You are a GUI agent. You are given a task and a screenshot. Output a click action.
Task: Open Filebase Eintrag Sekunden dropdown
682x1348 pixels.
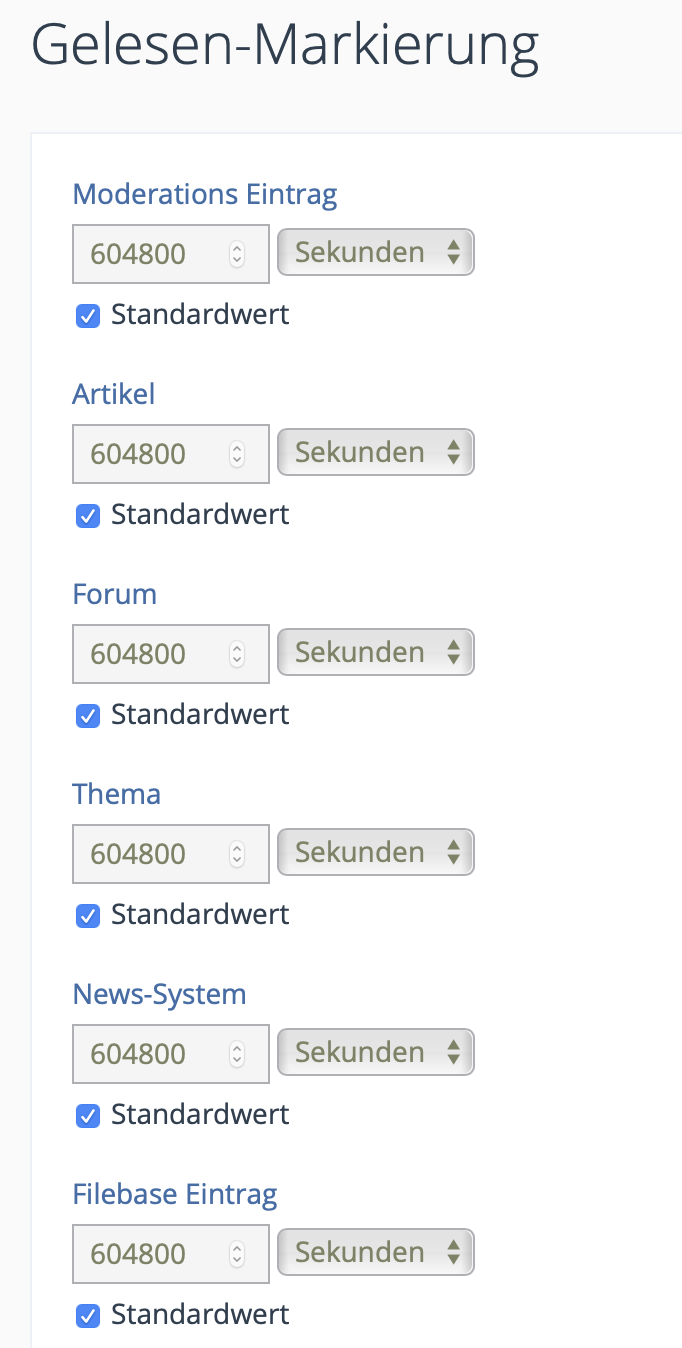coord(375,1252)
